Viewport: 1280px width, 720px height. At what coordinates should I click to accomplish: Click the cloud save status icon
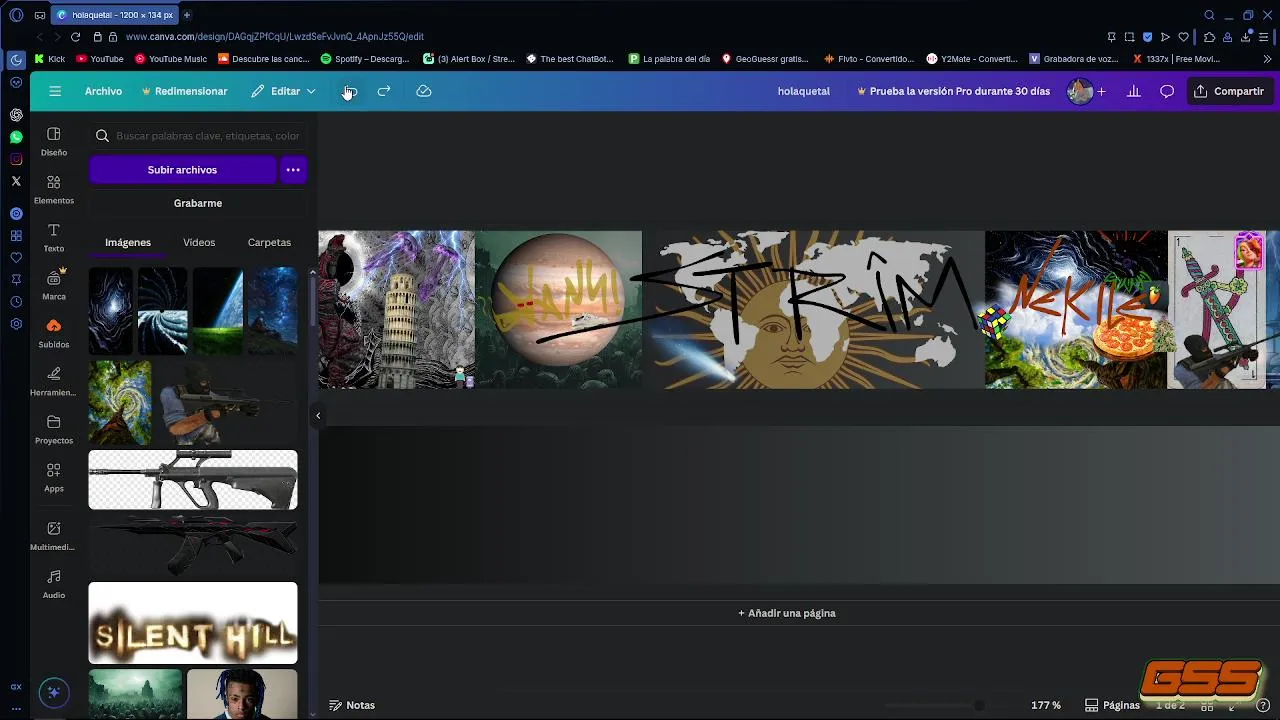click(424, 91)
